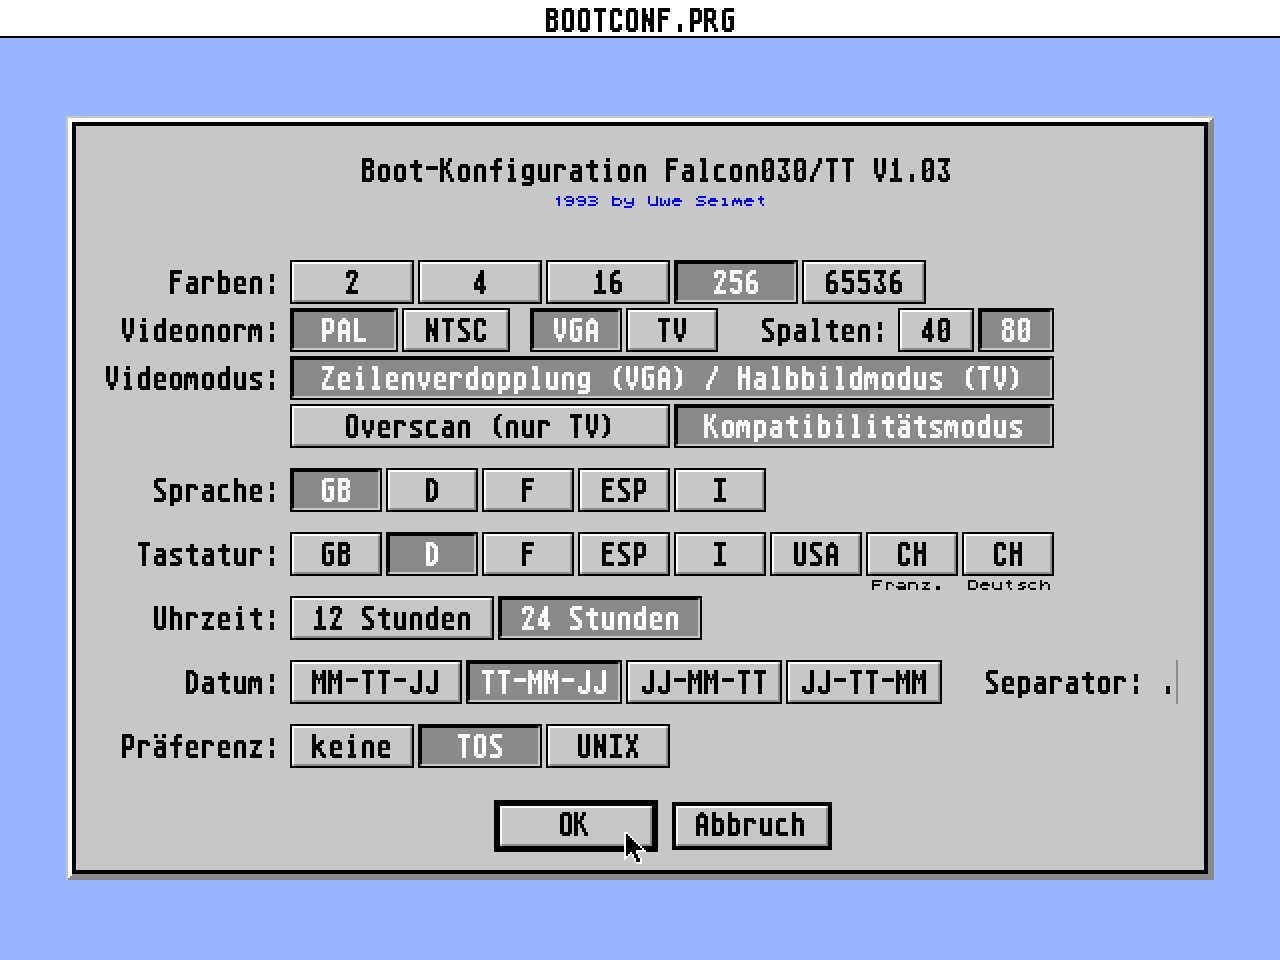Select 4 colors under Farben
This screenshot has width=1280, height=960.
tap(480, 282)
